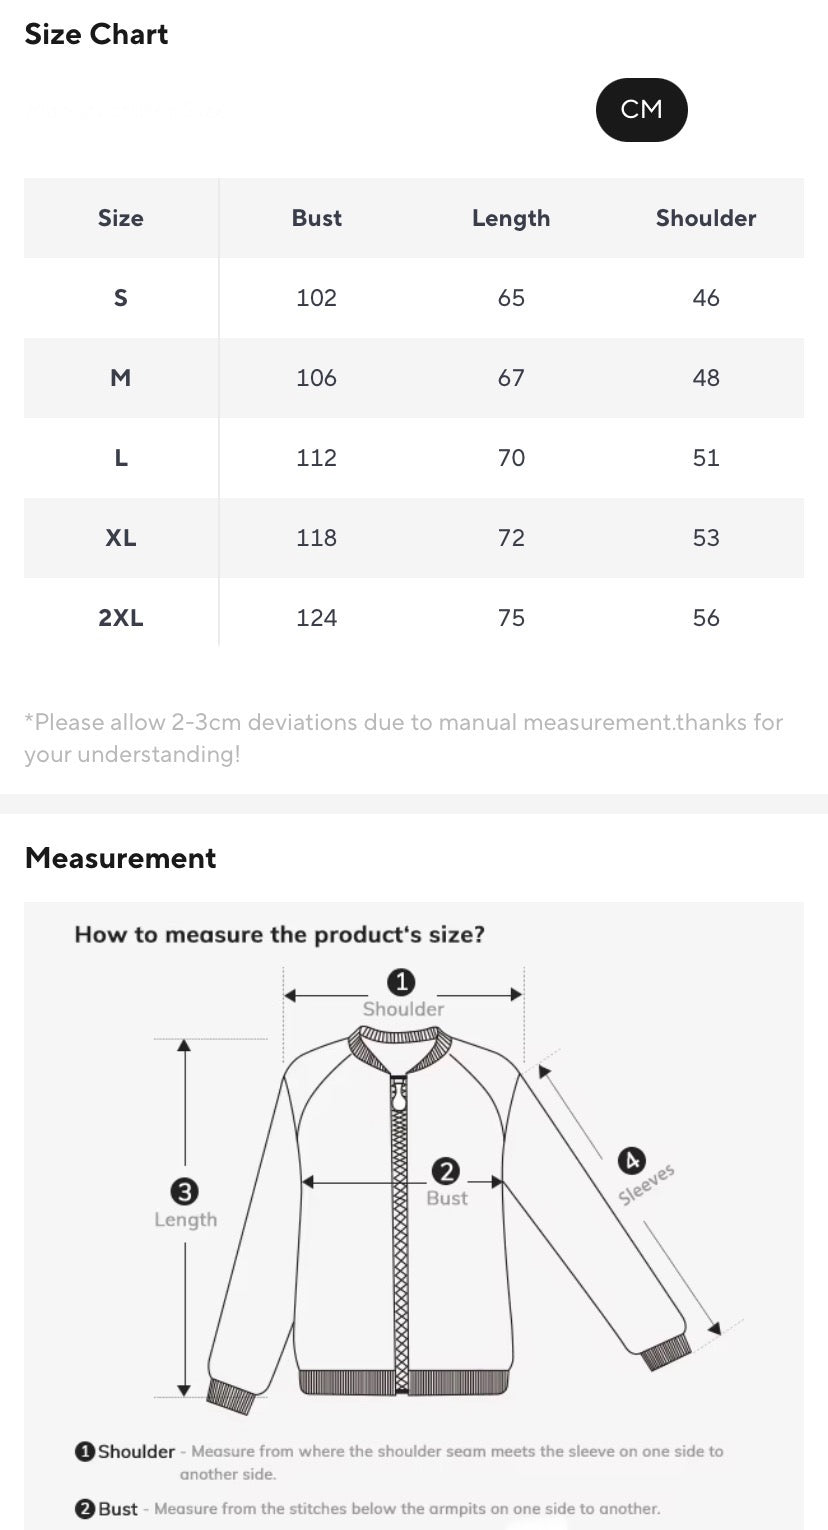828x1530 pixels.
Task: Click the number 3 Length marker in the diagram
Action: point(185,1191)
